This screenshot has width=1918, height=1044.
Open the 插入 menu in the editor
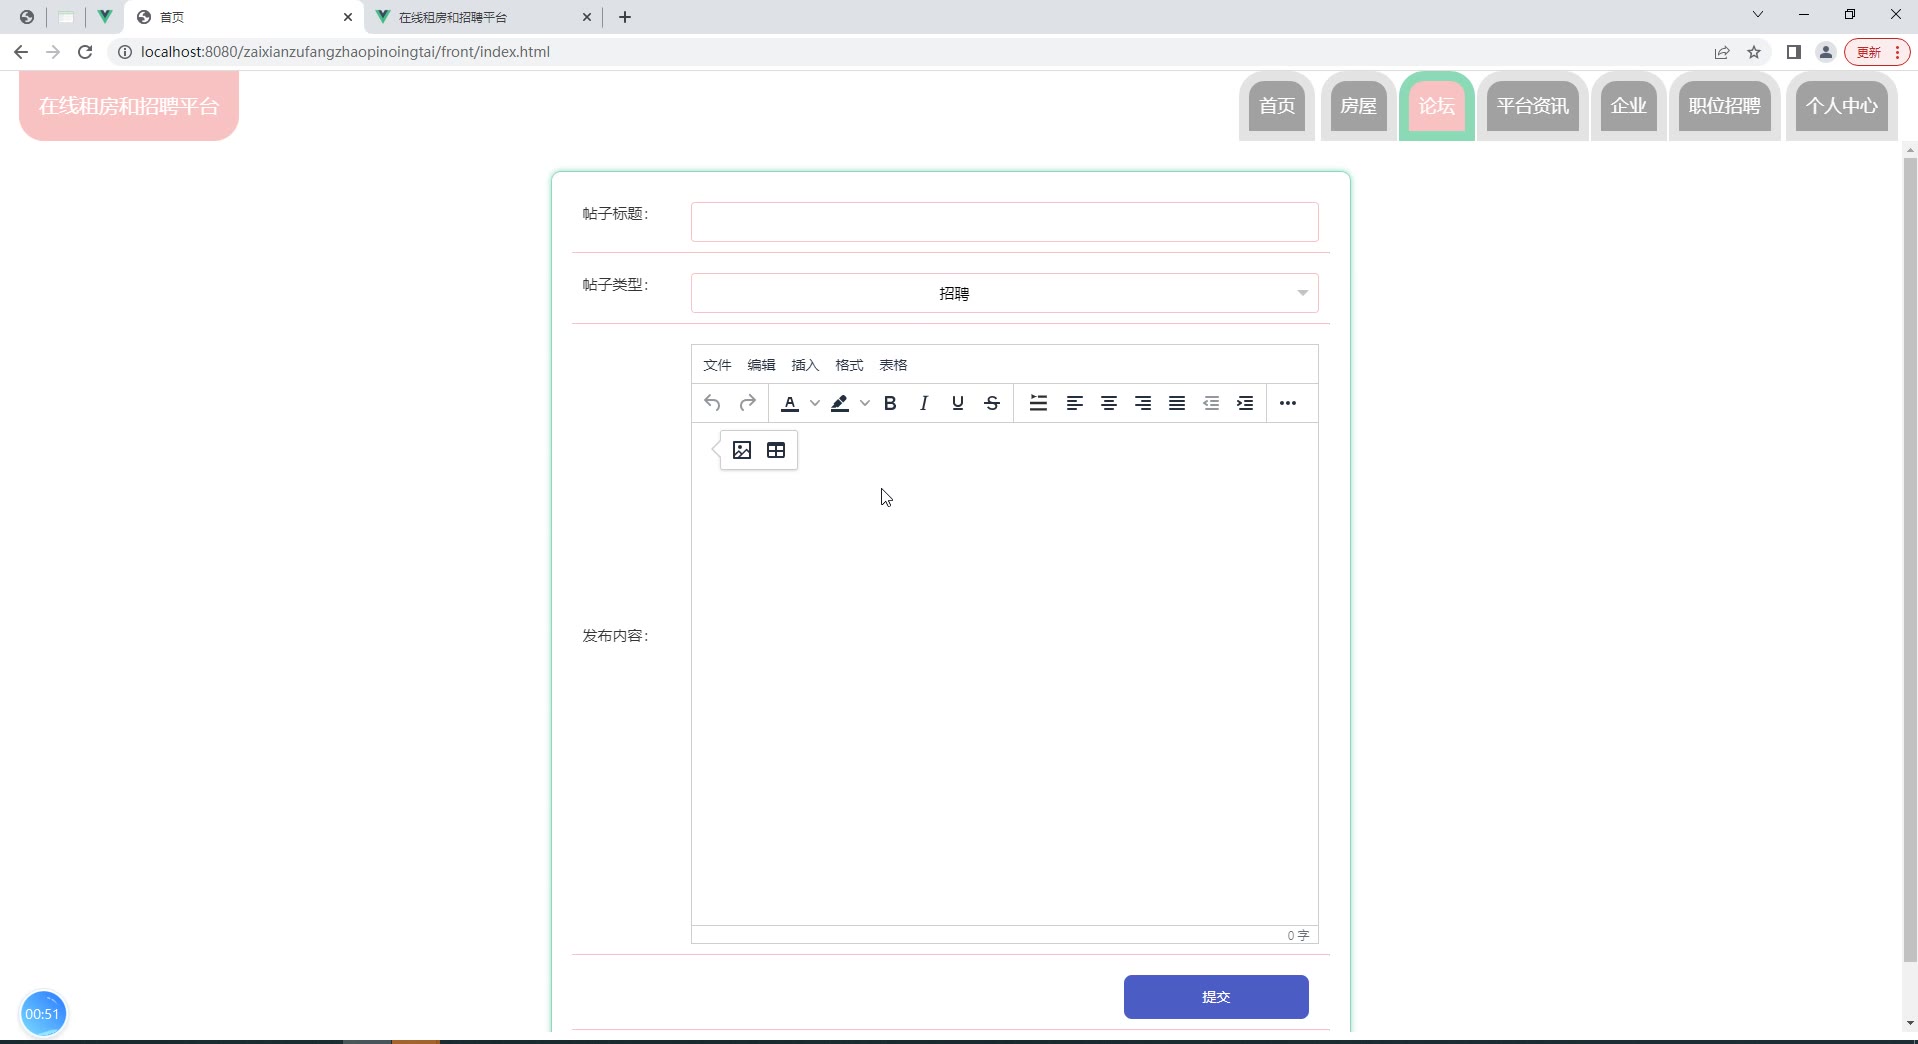[x=805, y=365]
